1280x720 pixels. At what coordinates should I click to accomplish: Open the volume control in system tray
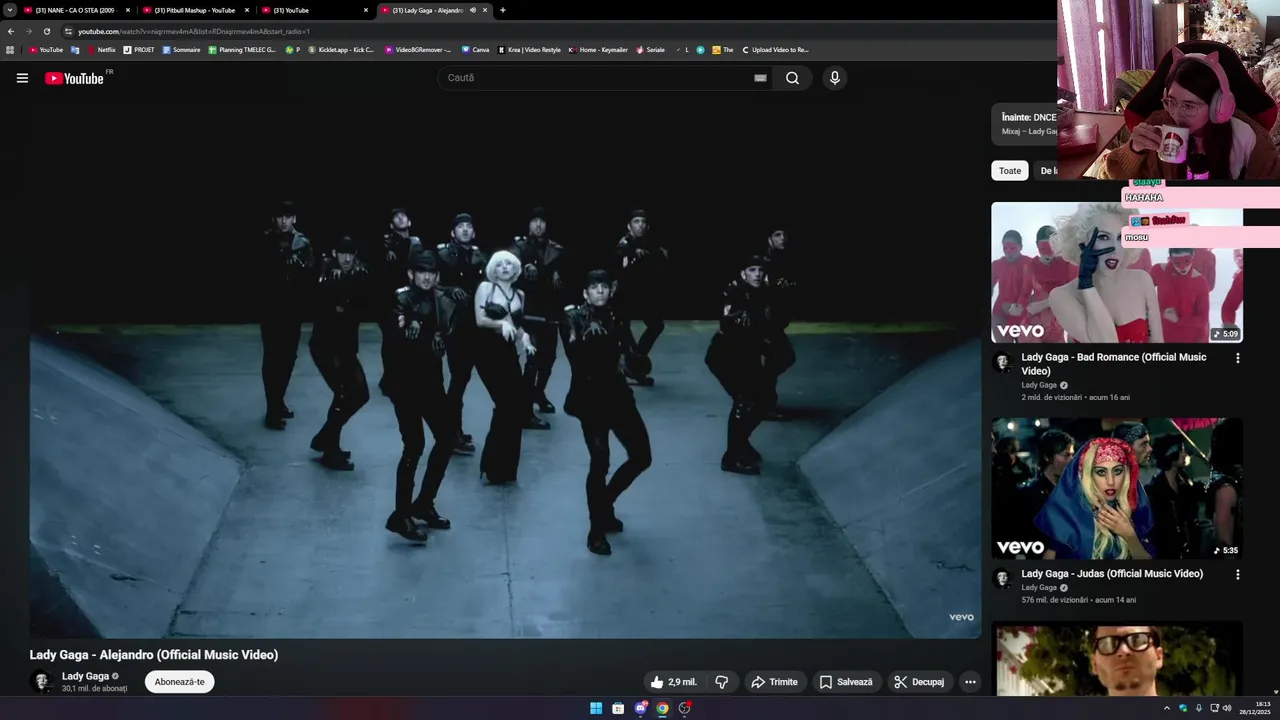tap(1228, 708)
